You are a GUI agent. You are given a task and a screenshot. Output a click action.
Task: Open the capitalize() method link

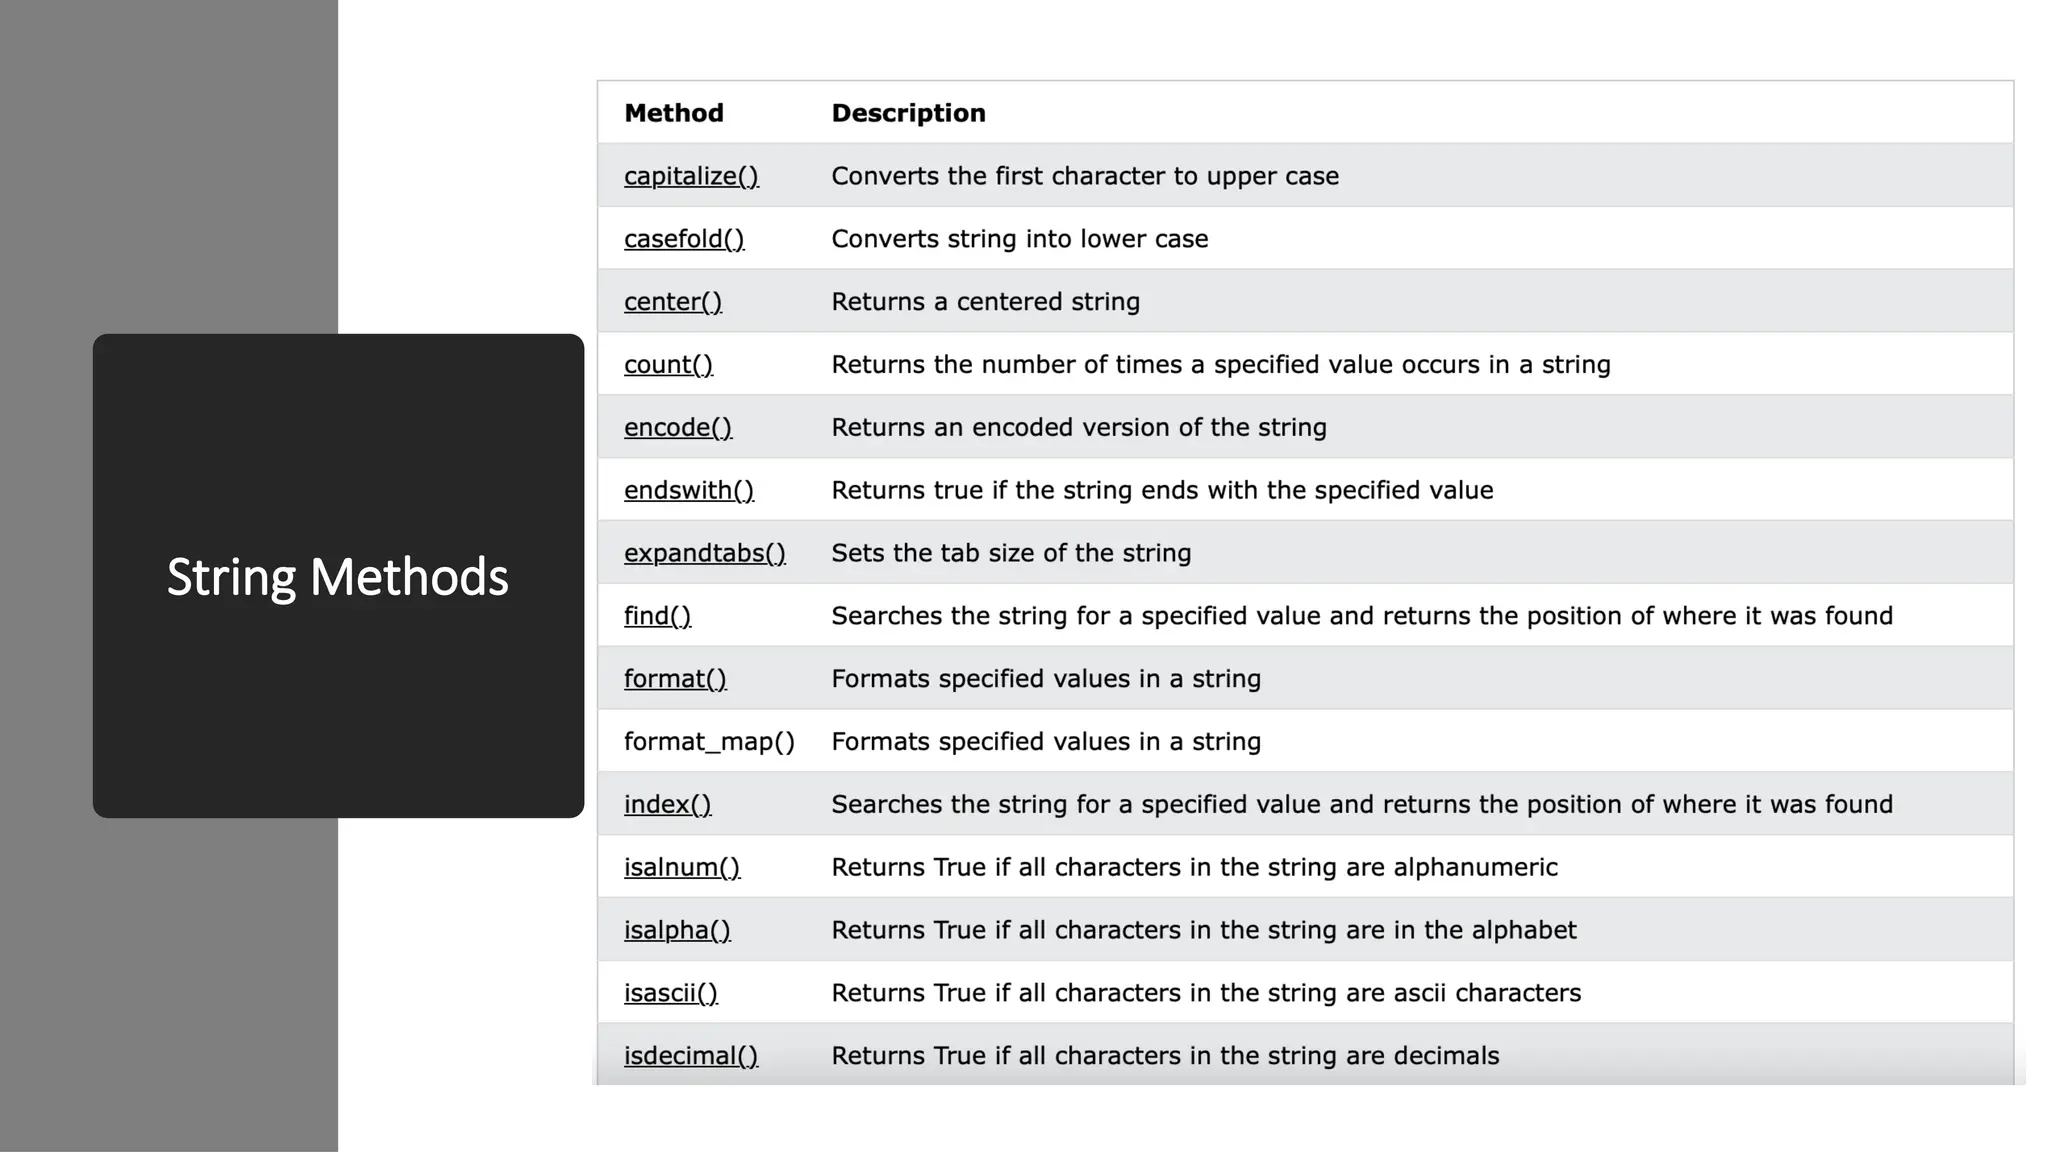pos(691,176)
